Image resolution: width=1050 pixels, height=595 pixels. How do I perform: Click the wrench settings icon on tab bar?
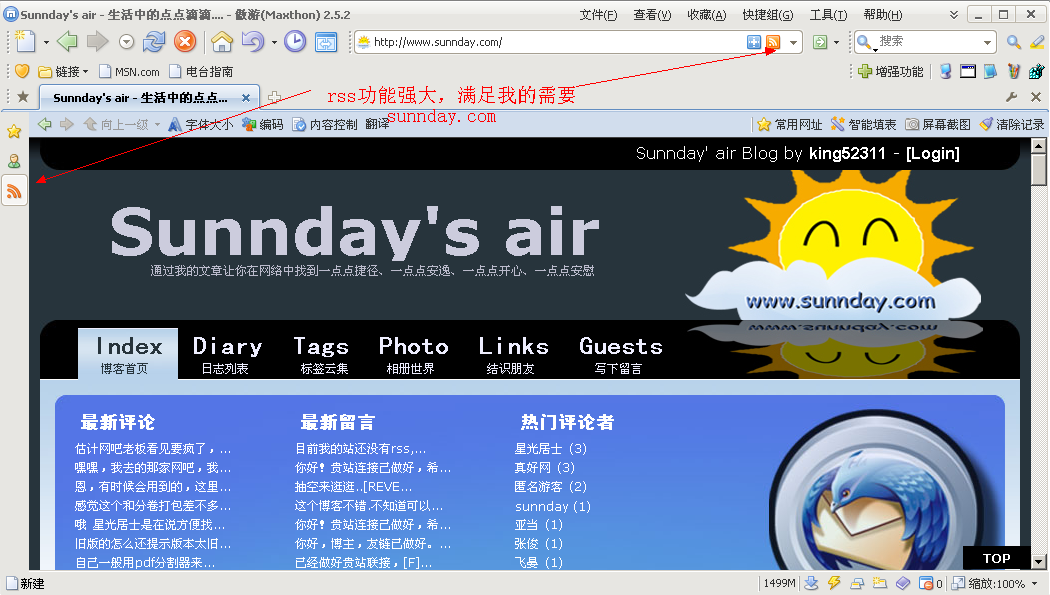(1011, 97)
